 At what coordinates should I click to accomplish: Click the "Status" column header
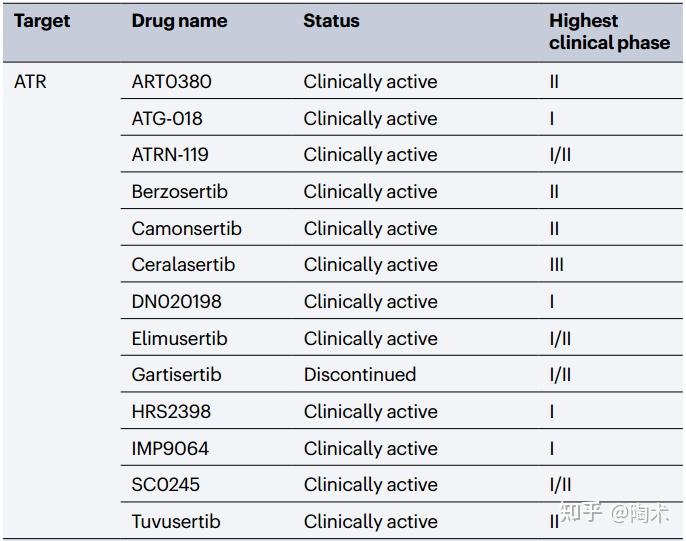click(331, 21)
